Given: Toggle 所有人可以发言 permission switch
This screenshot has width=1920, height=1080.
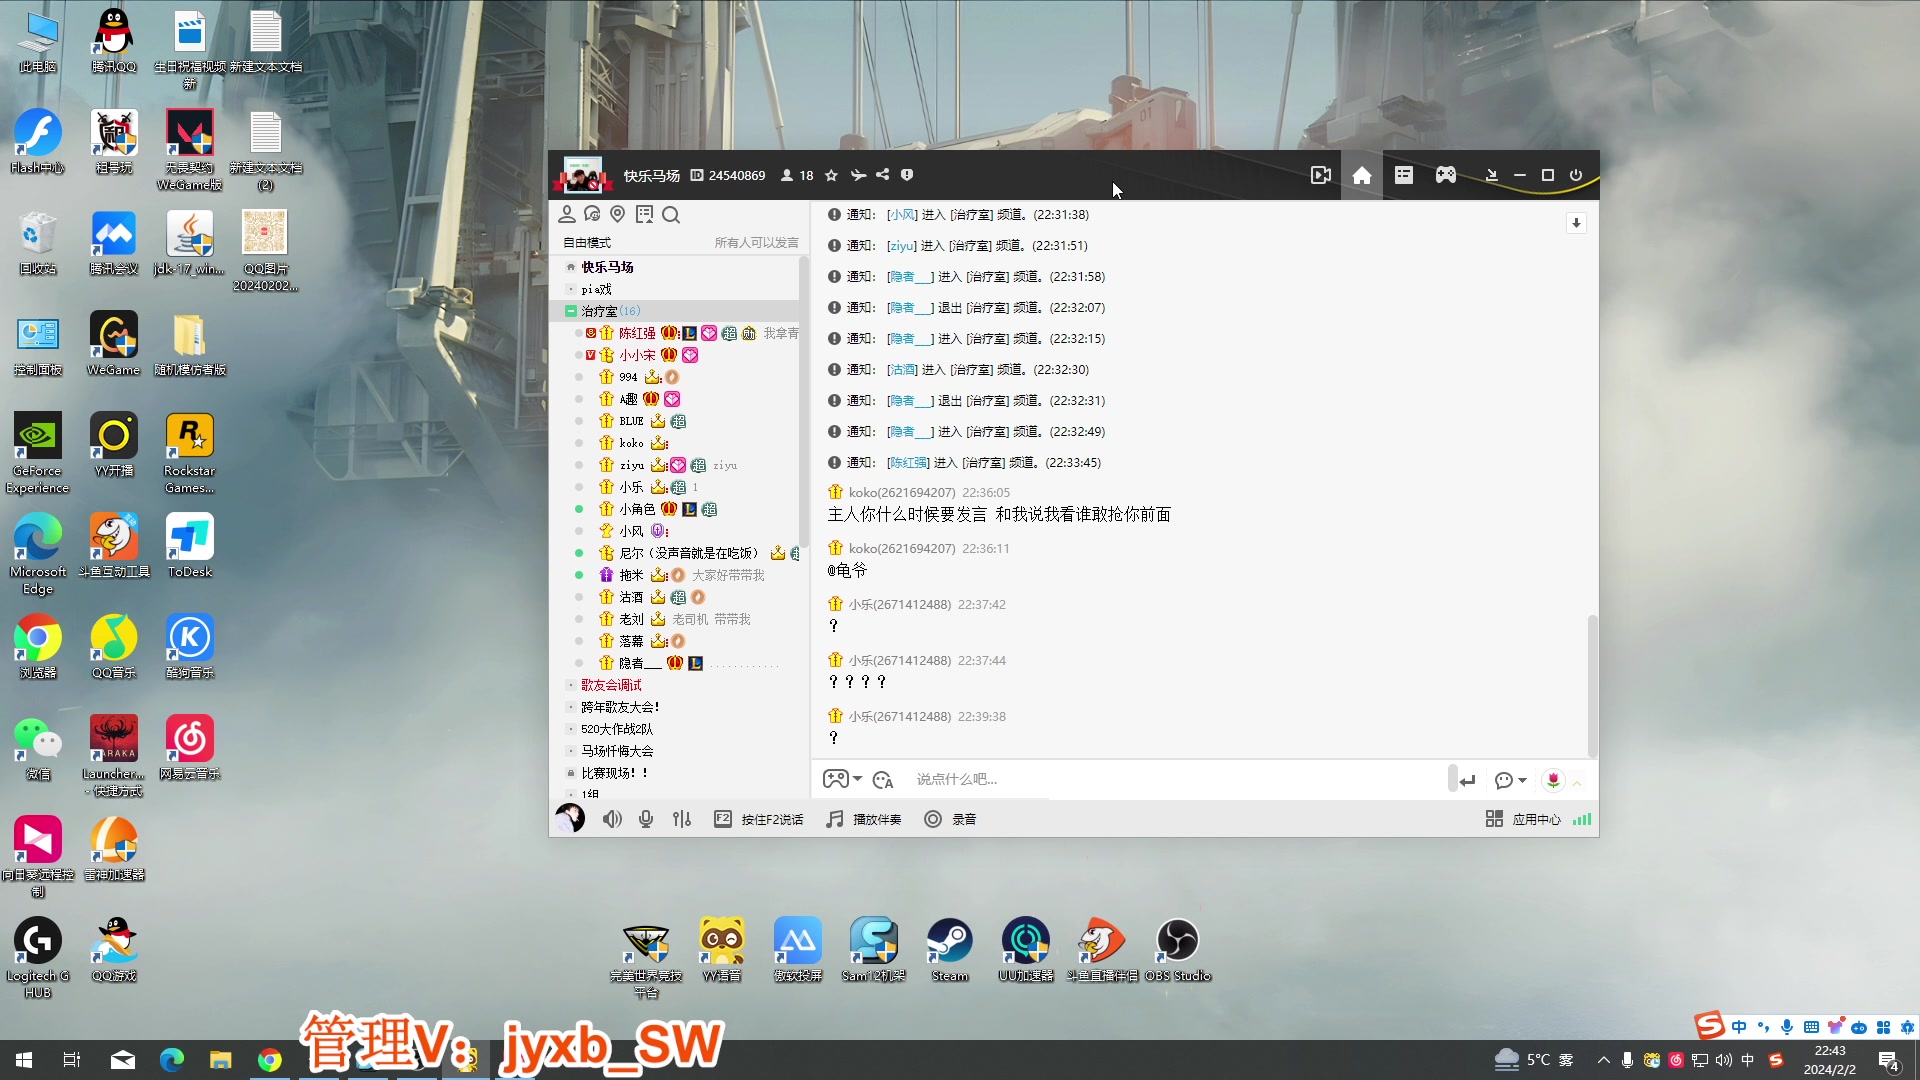Looking at the screenshot, I should tap(757, 243).
